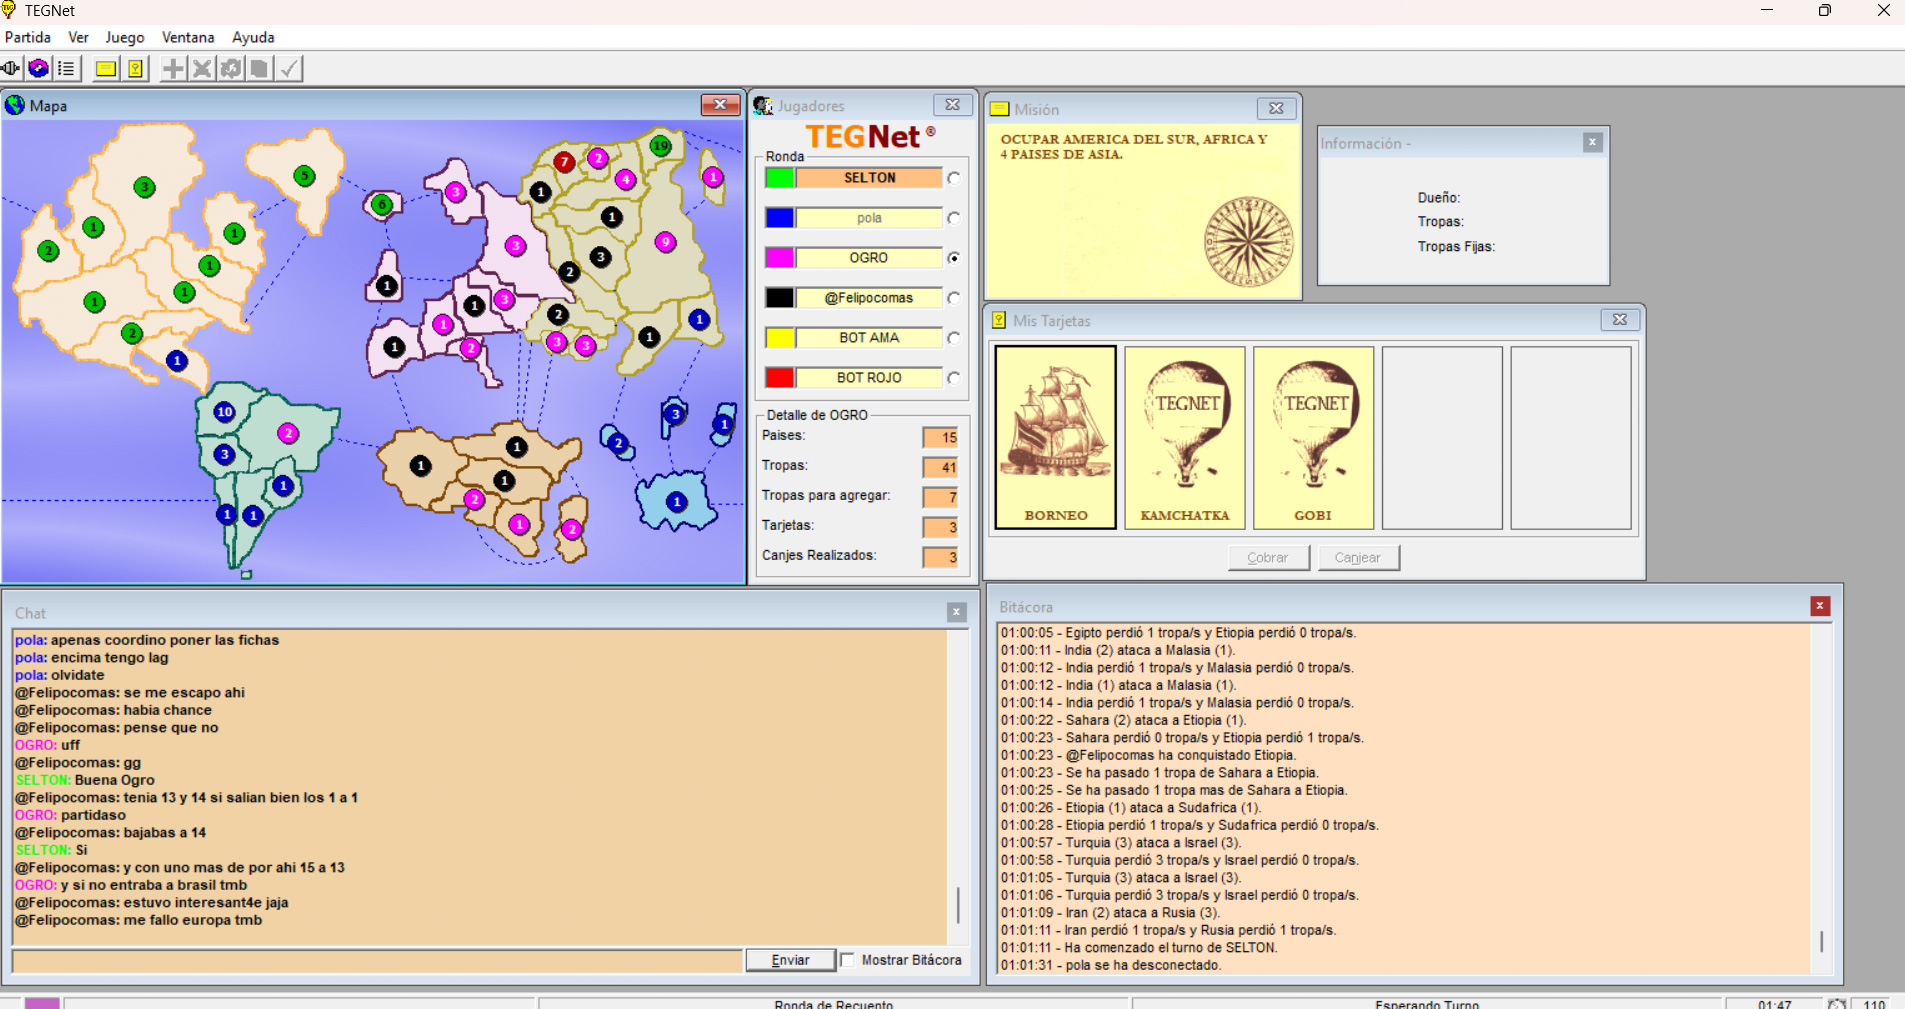Click the magenta OGRO color swatch

pyautogui.click(x=780, y=258)
